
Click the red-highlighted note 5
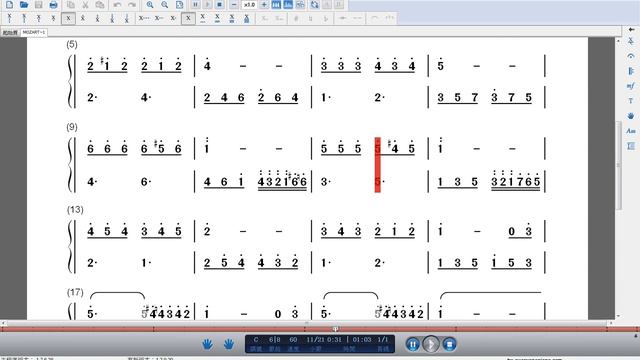pos(377,149)
